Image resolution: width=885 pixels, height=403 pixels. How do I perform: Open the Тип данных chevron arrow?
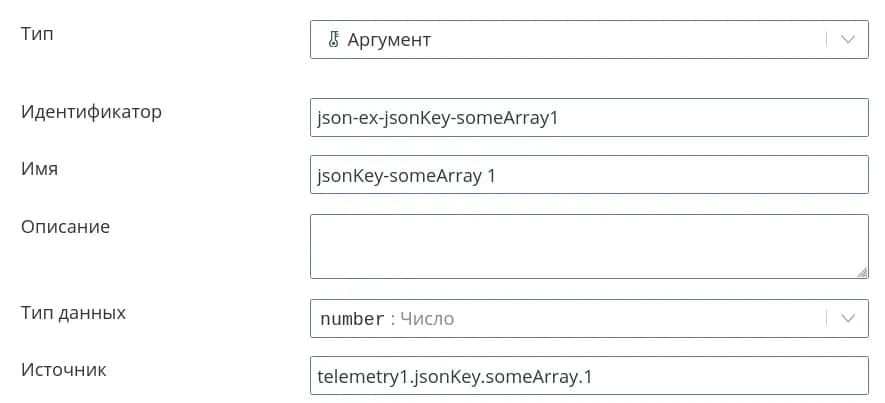point(848,319)
